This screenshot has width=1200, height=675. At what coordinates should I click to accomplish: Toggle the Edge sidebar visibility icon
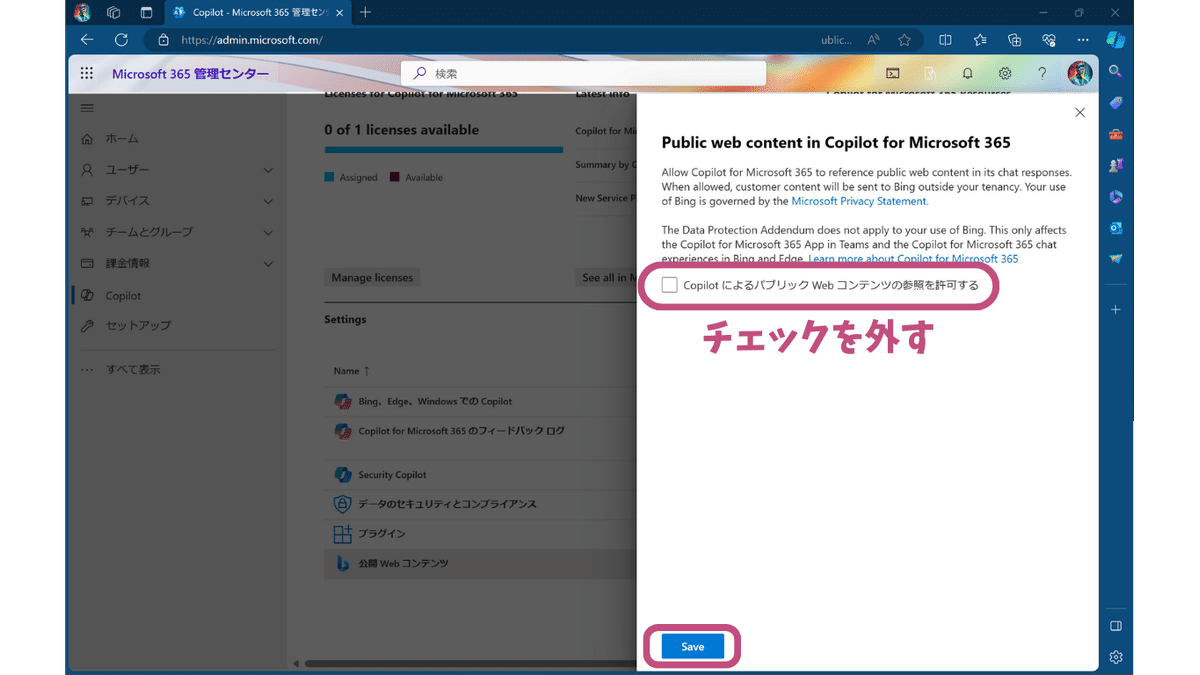click(x=1116, y=626)
